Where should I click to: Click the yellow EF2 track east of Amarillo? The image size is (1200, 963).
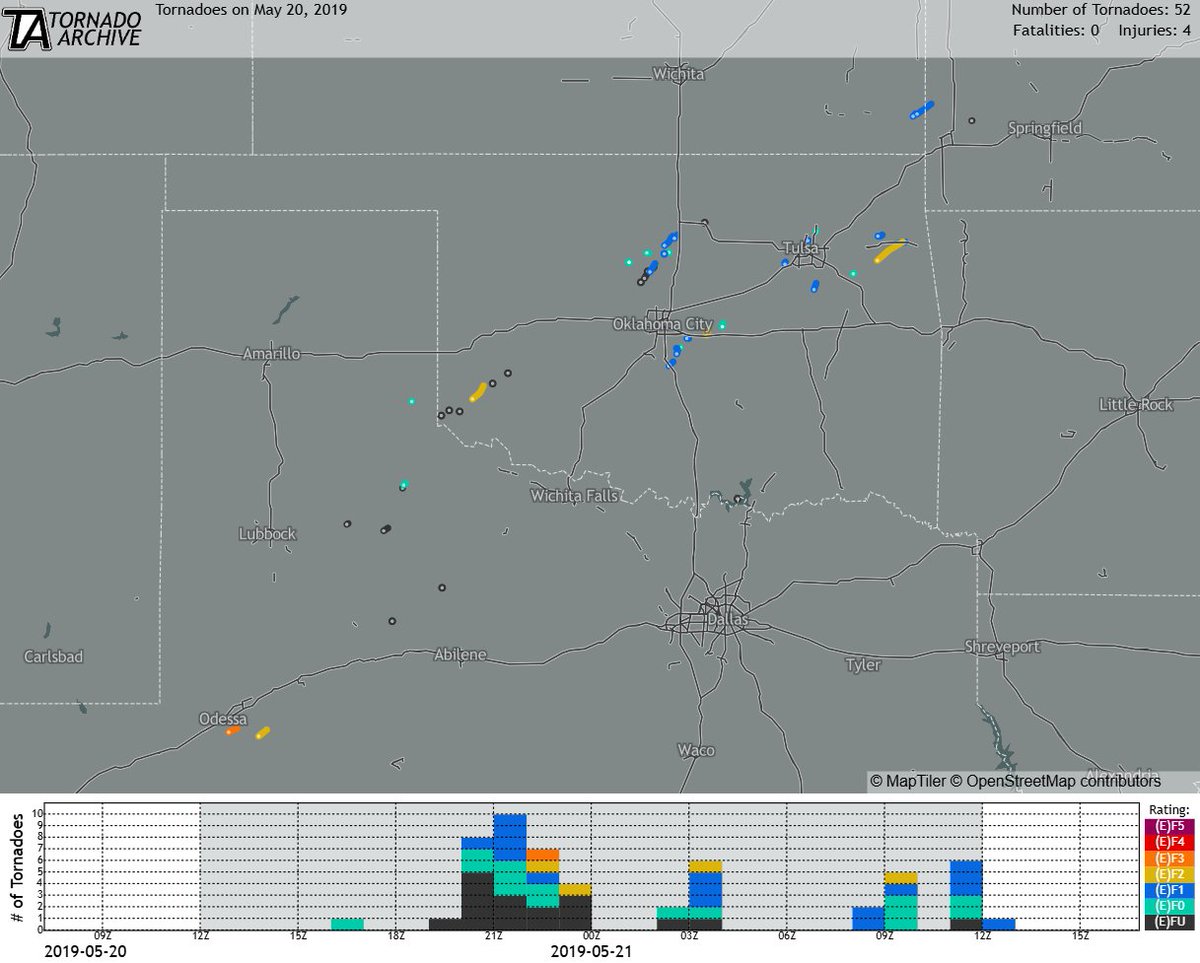coord(478,391)
